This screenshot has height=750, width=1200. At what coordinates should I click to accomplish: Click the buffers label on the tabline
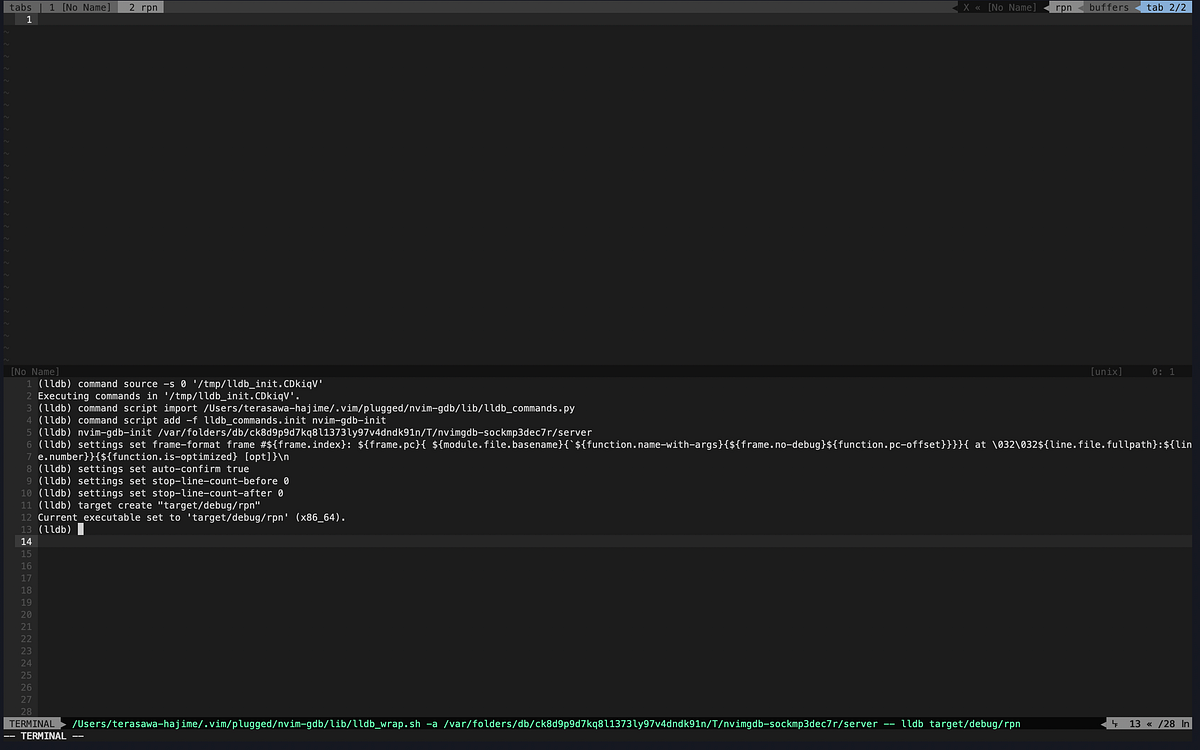[1108, 6]
